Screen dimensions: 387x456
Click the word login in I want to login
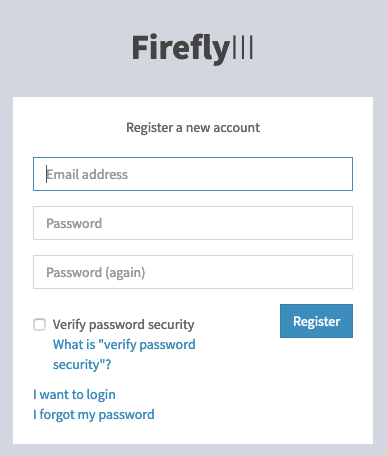(x=101, y=395)
